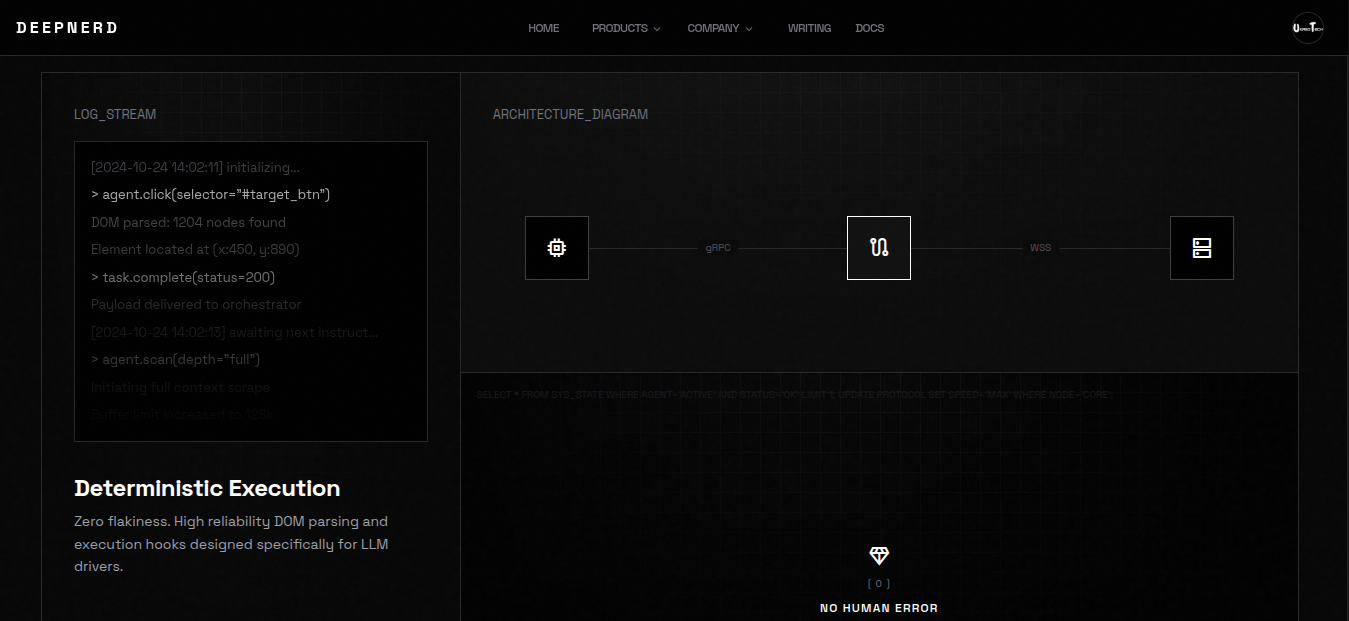Screen dimensions: 1349x621
Task: Click 'Payload delivered to orchestrator' line
Action: click(196, 304)
